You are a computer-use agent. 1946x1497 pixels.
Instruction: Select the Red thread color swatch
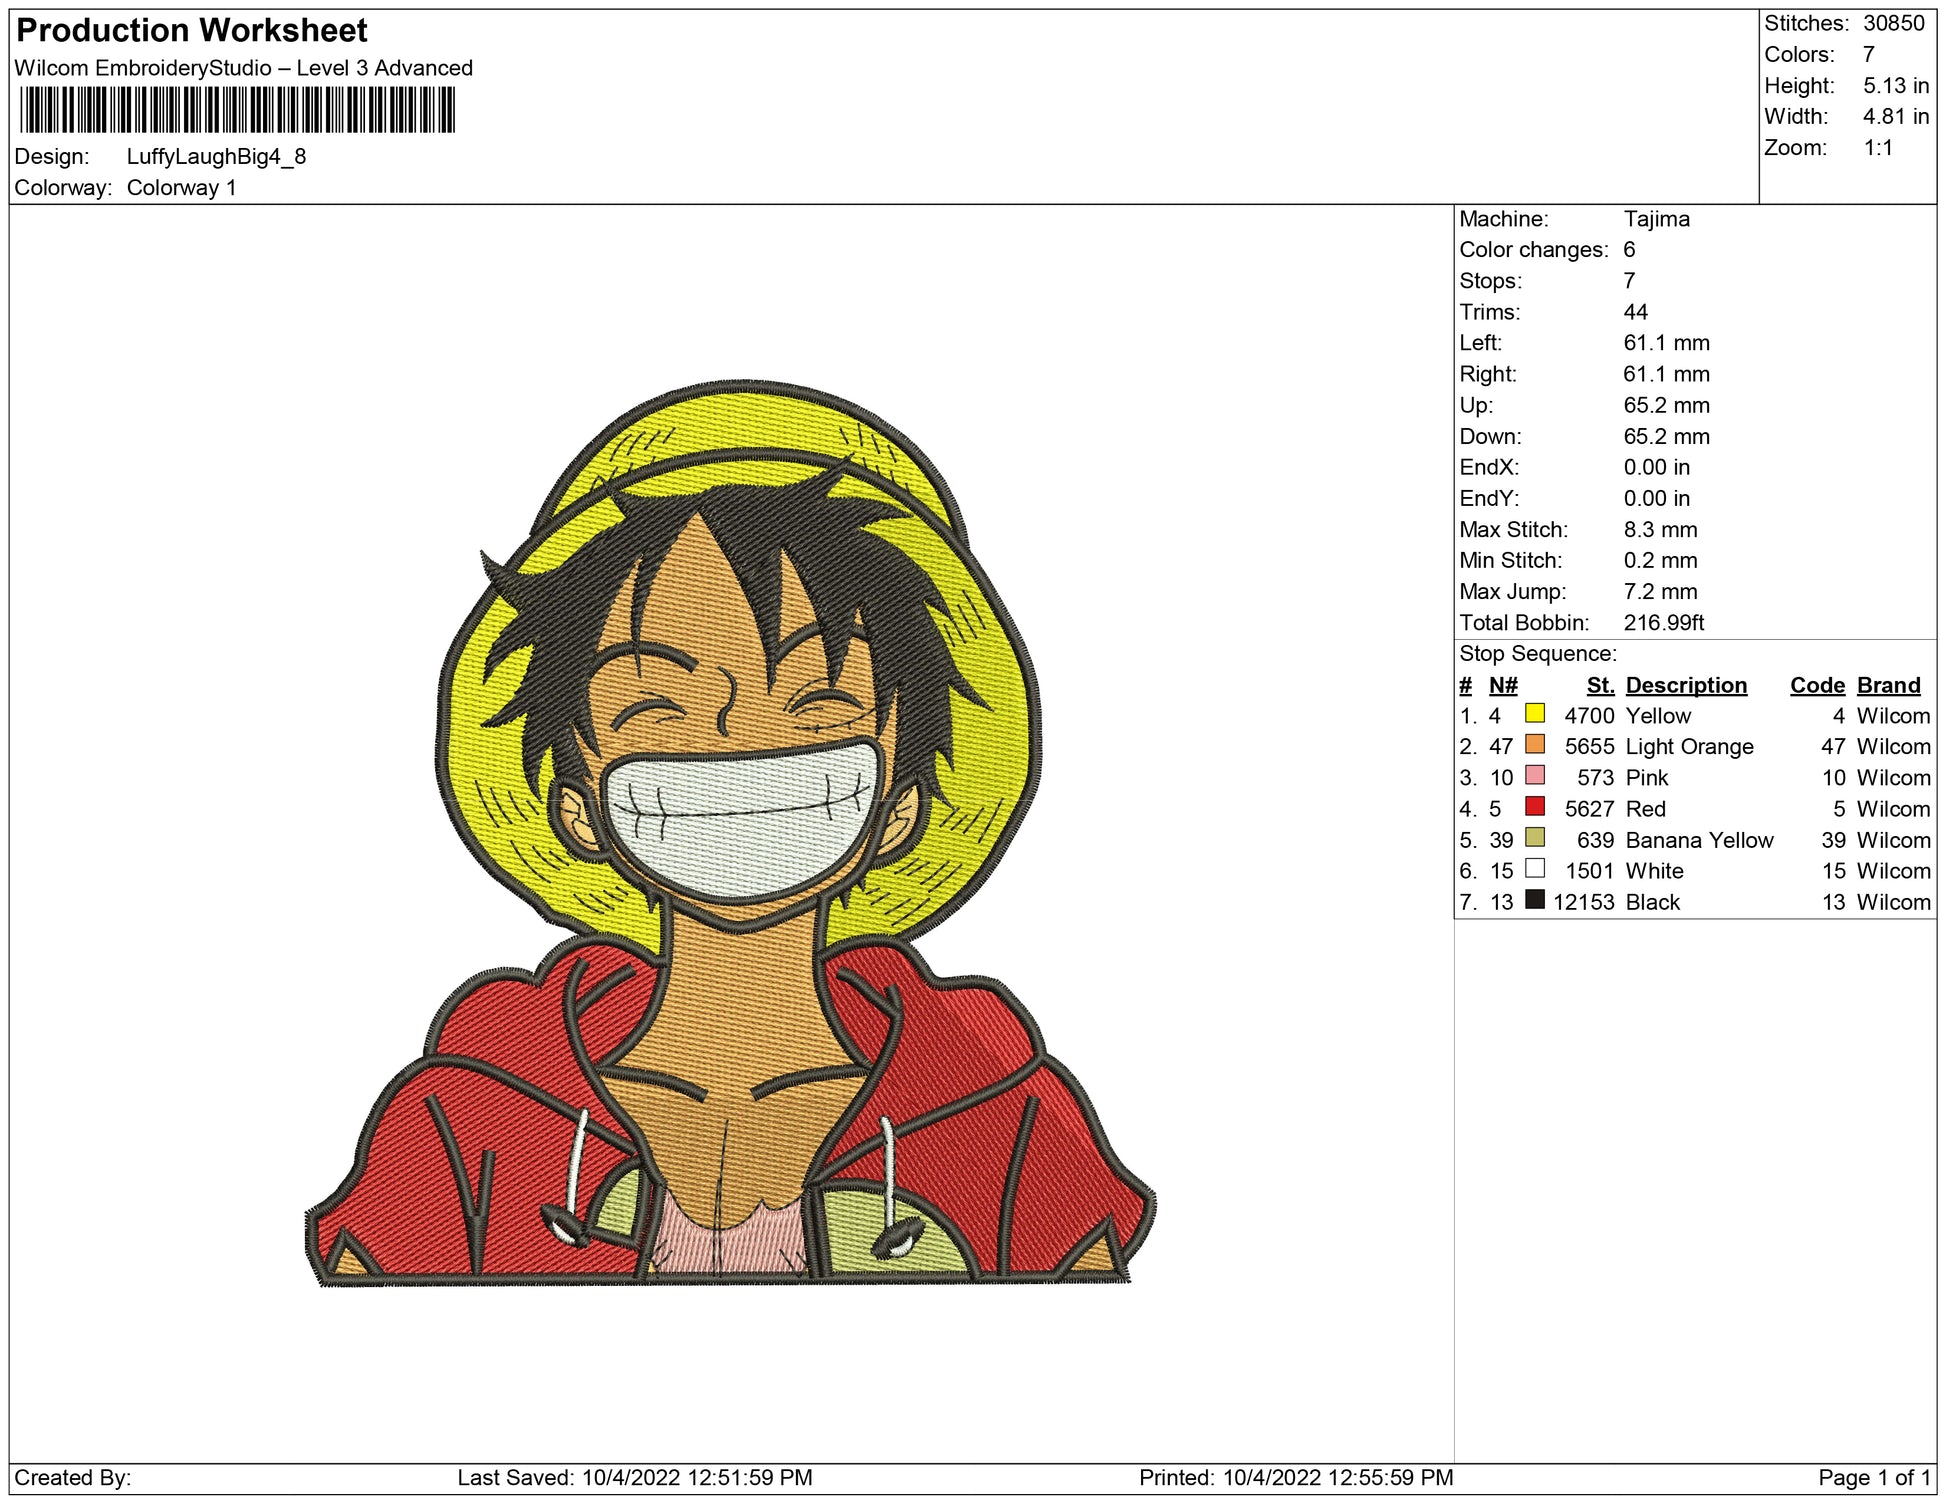click(x=1534, y=806)
